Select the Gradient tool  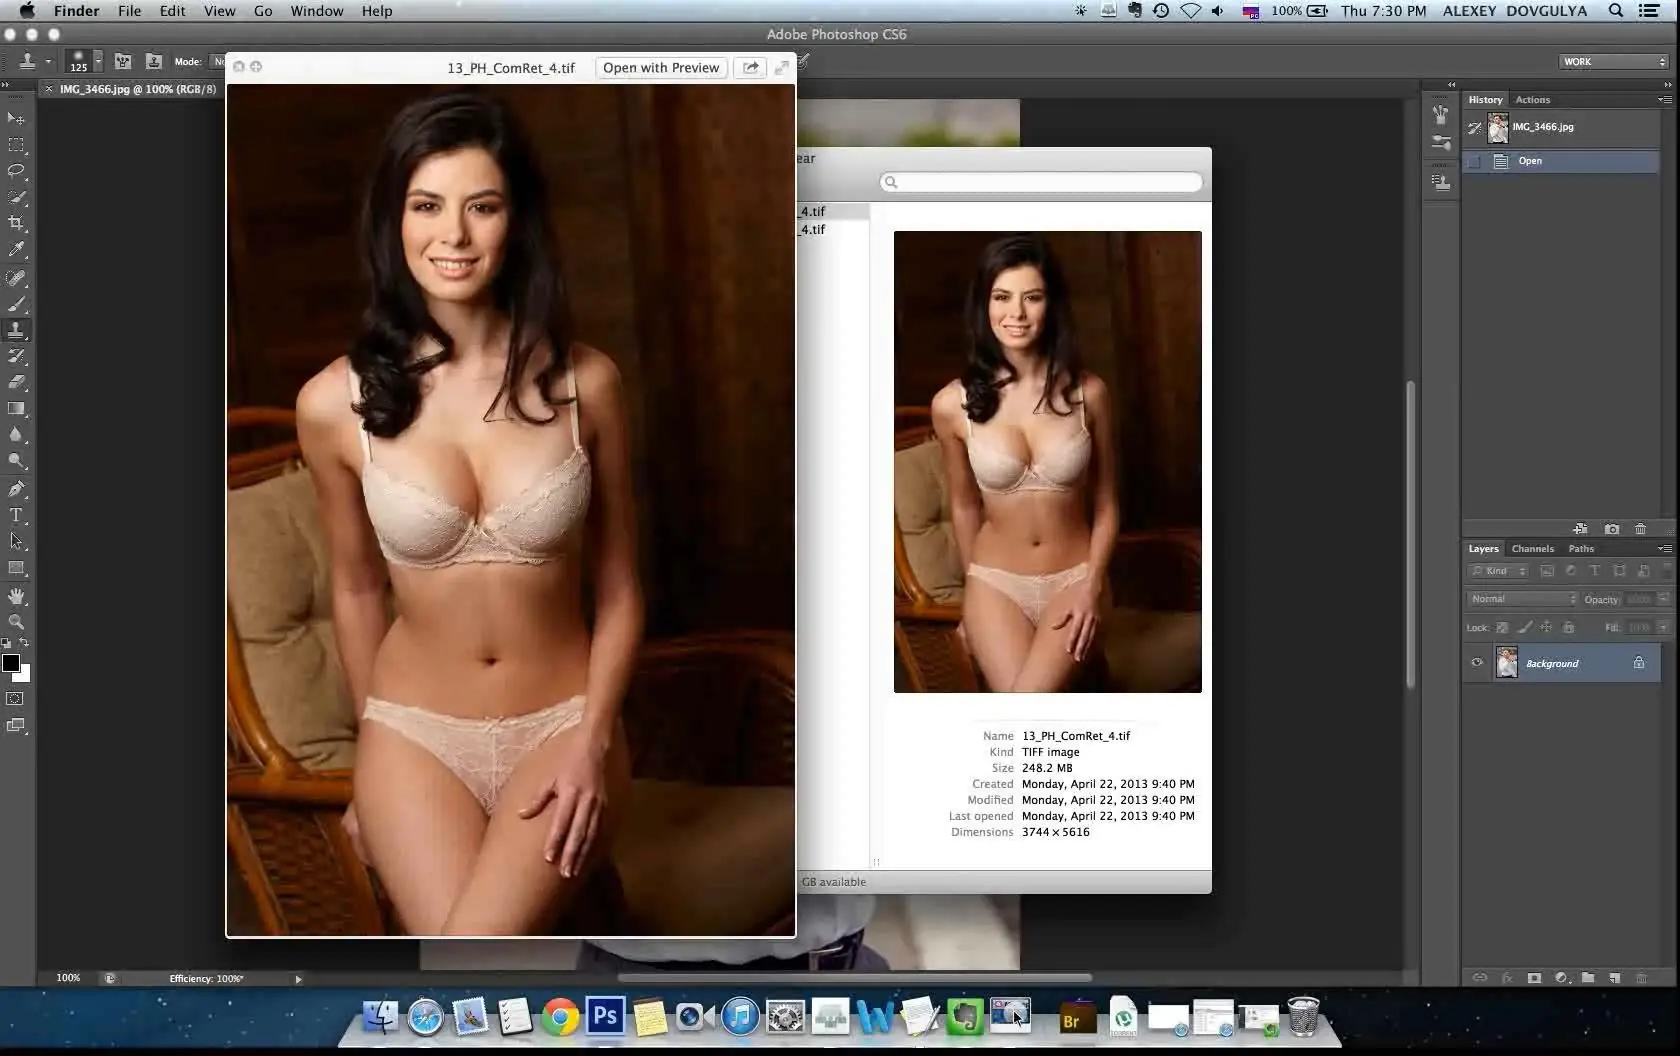point(16,408)
